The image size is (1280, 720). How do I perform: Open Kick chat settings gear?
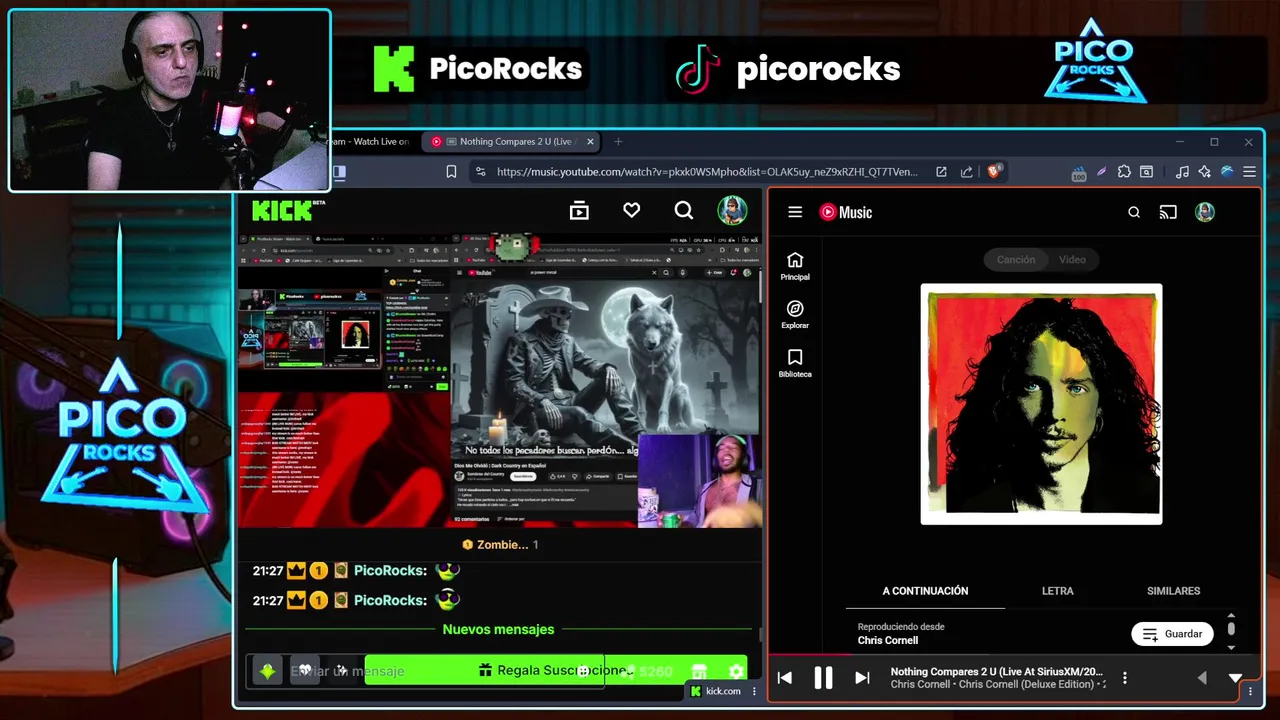[737, 671]
